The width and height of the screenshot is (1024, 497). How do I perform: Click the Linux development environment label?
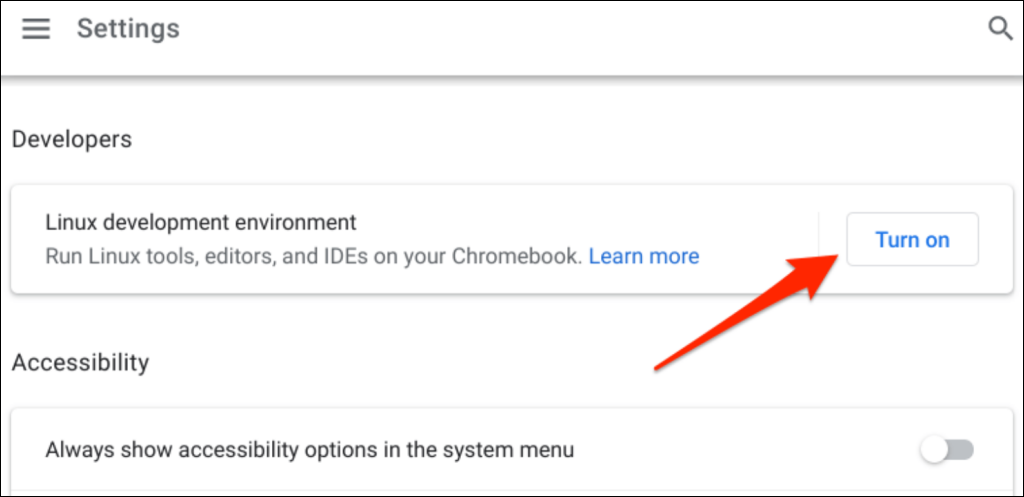[x=201, y=223]
